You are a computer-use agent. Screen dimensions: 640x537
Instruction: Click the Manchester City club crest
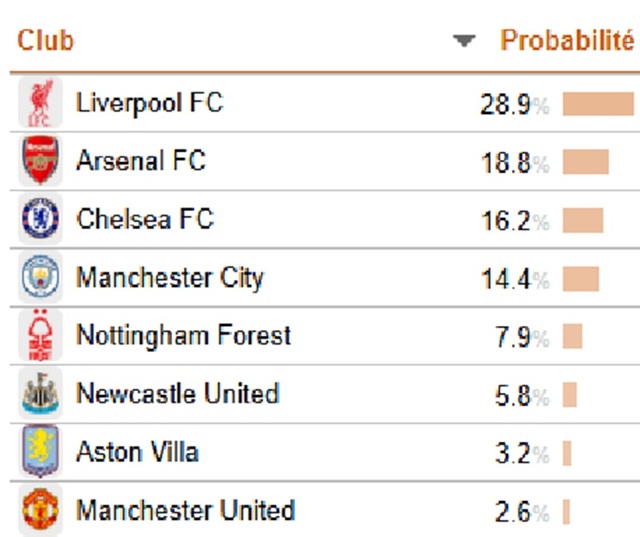pyautogui.click(x=40, y=277)
